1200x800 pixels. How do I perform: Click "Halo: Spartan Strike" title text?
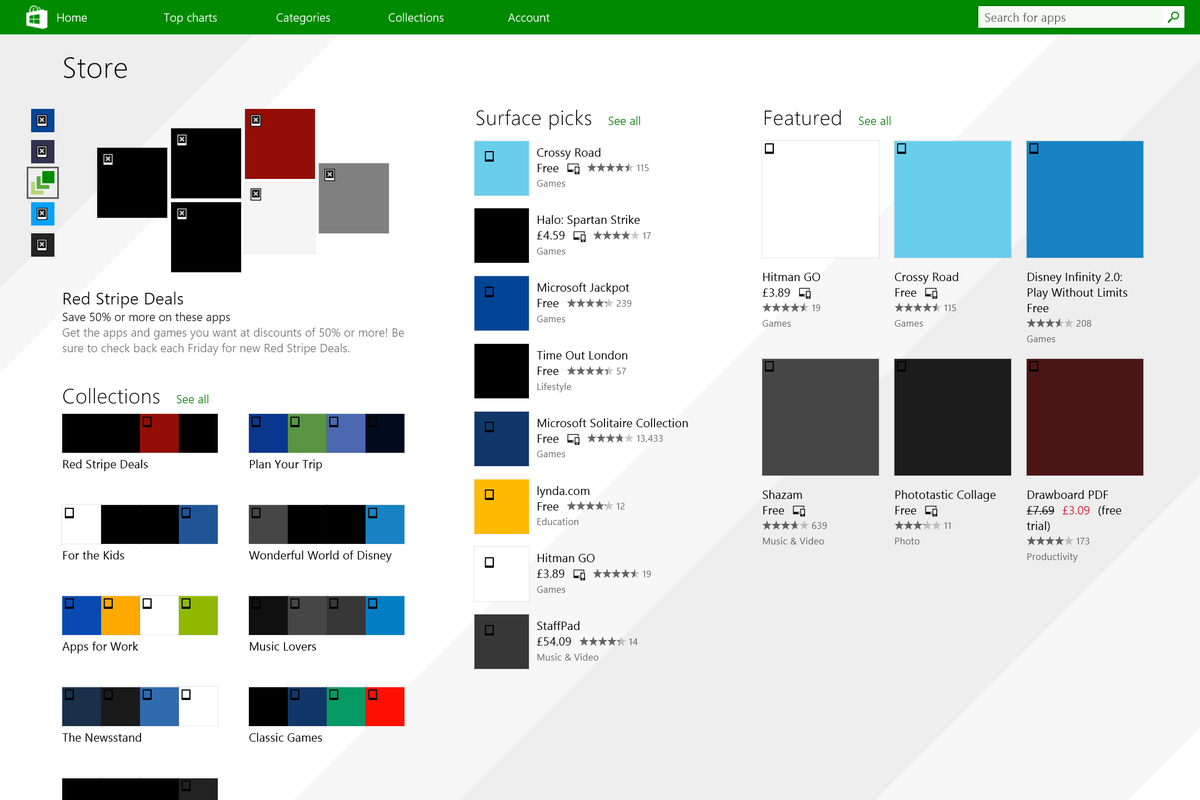(588, 220)
